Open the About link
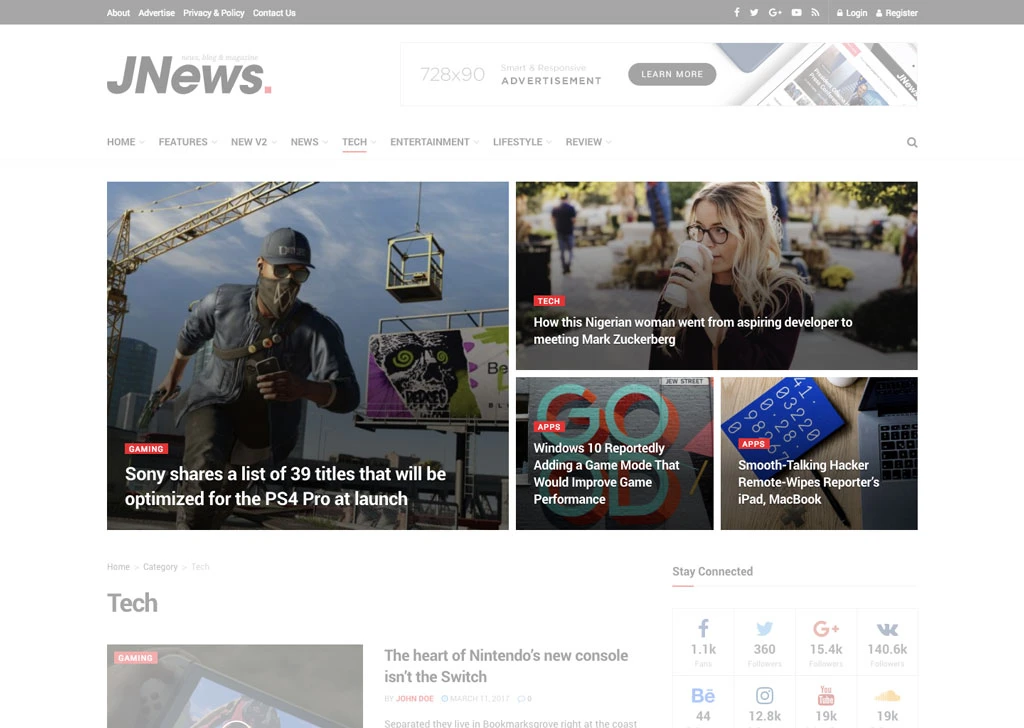The width and height of the screenshot is (1024, 728). pos(118,12)
